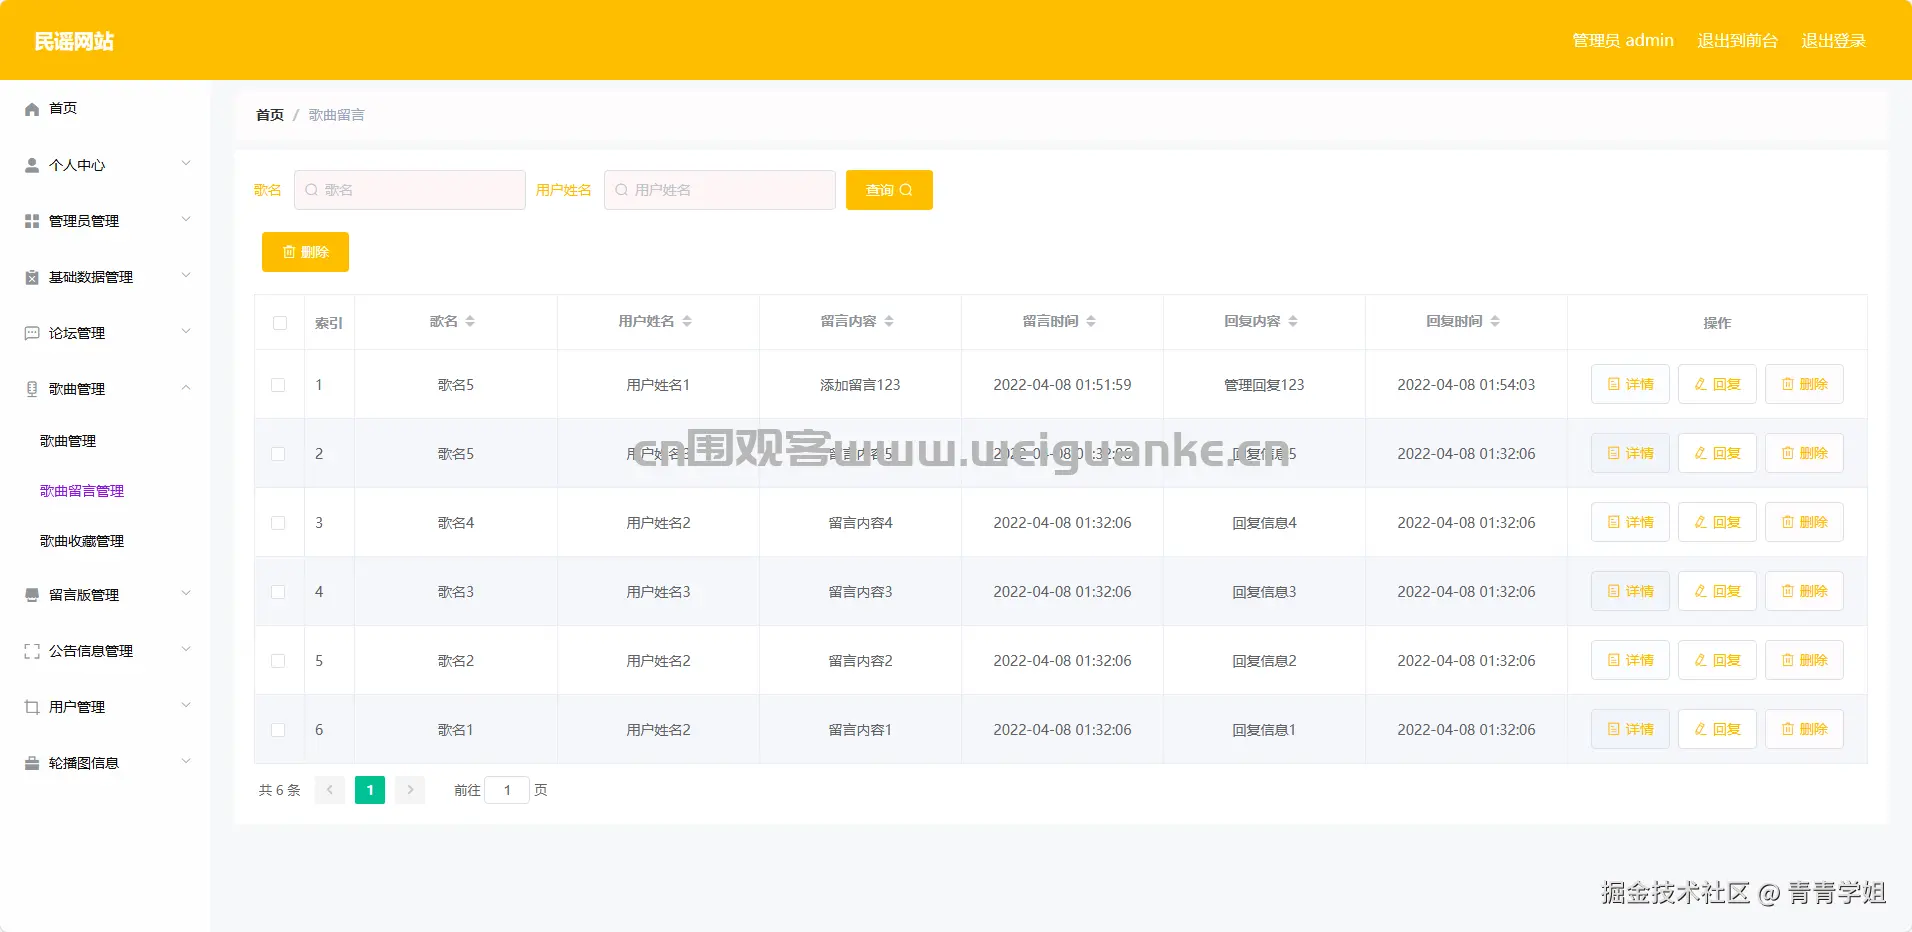
Task: Click the frame icon beside 公告信息管理
Action: pos(32,651)
